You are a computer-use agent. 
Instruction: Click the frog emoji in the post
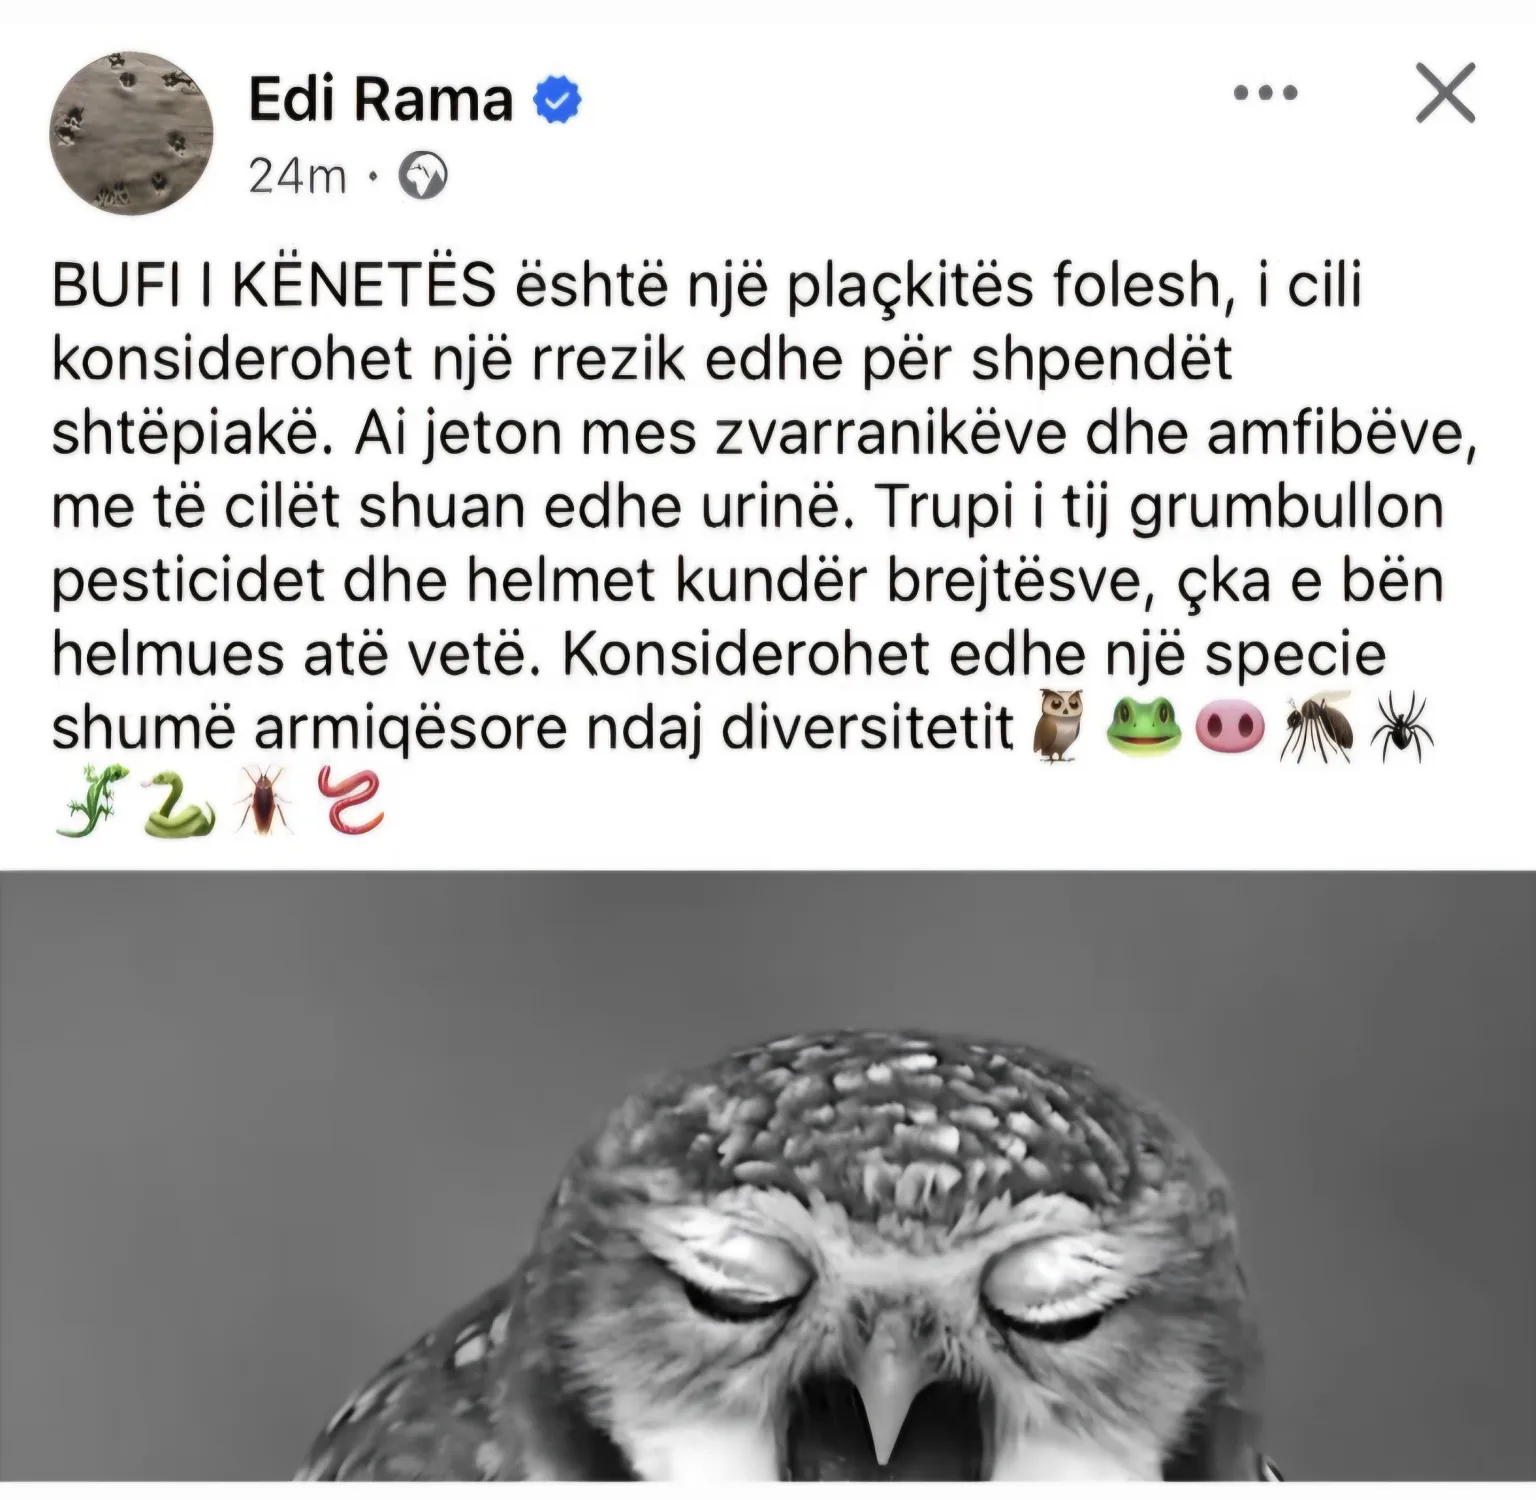pyautogui.click(x=1144, y=726)
